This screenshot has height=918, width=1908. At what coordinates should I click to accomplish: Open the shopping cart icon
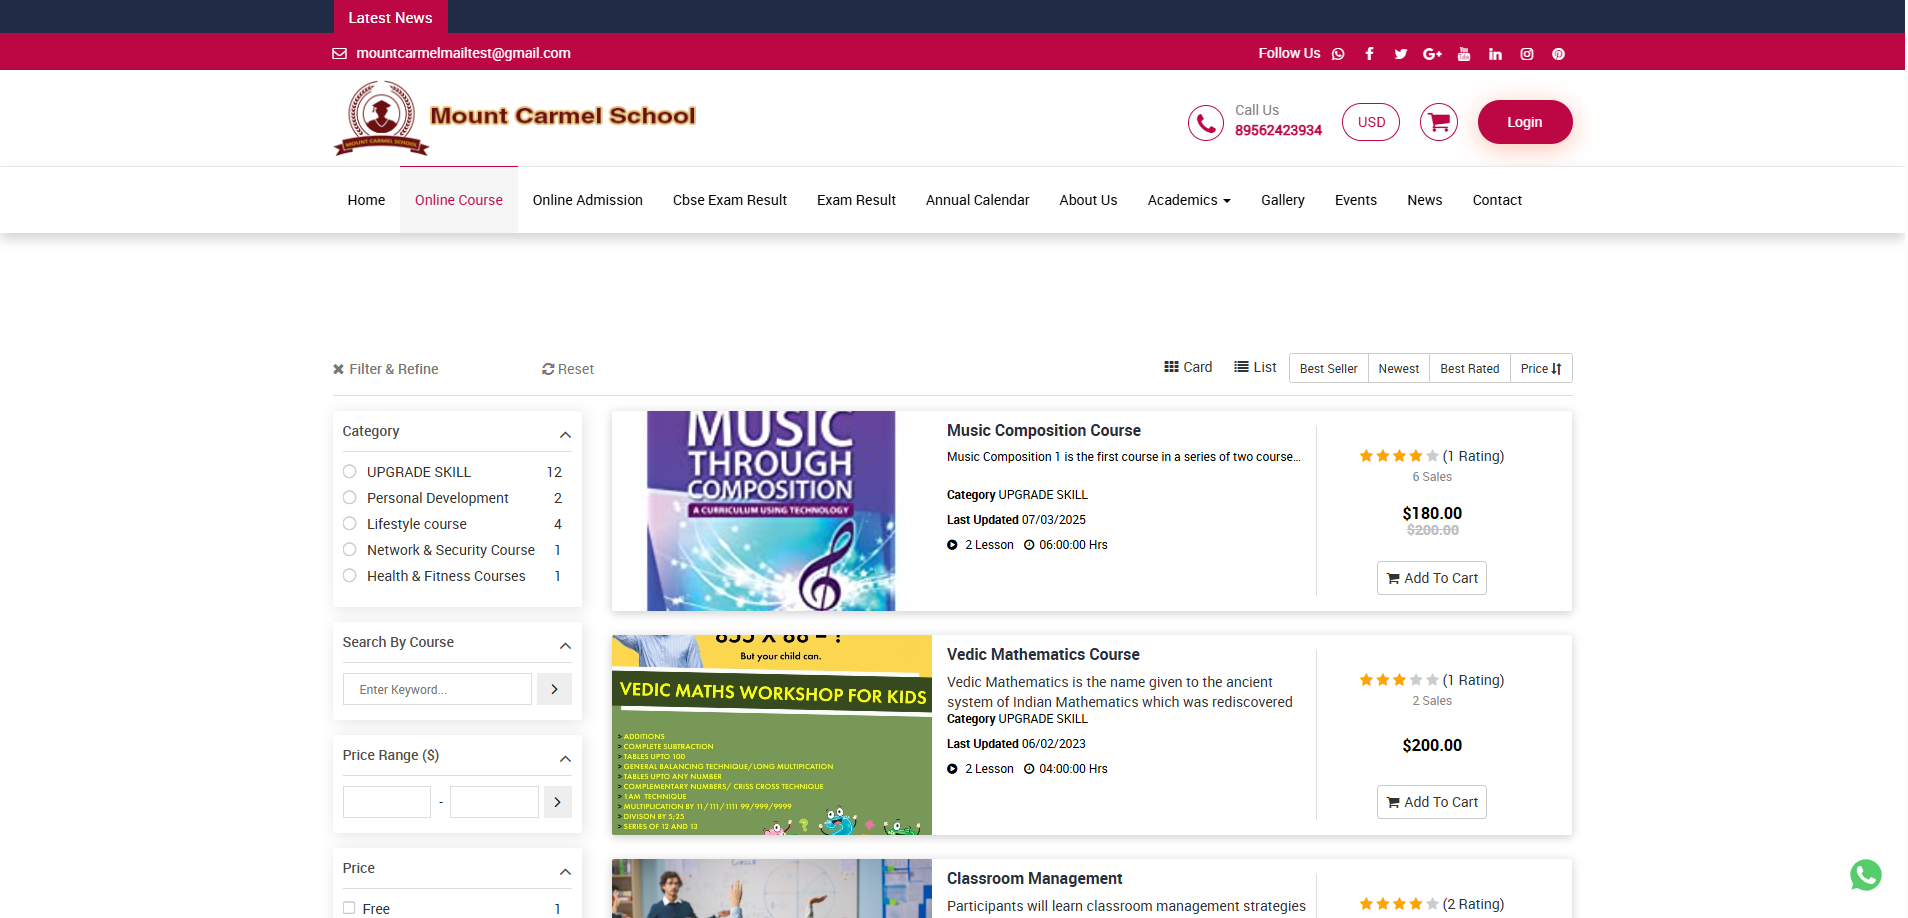coord(1438,122)
